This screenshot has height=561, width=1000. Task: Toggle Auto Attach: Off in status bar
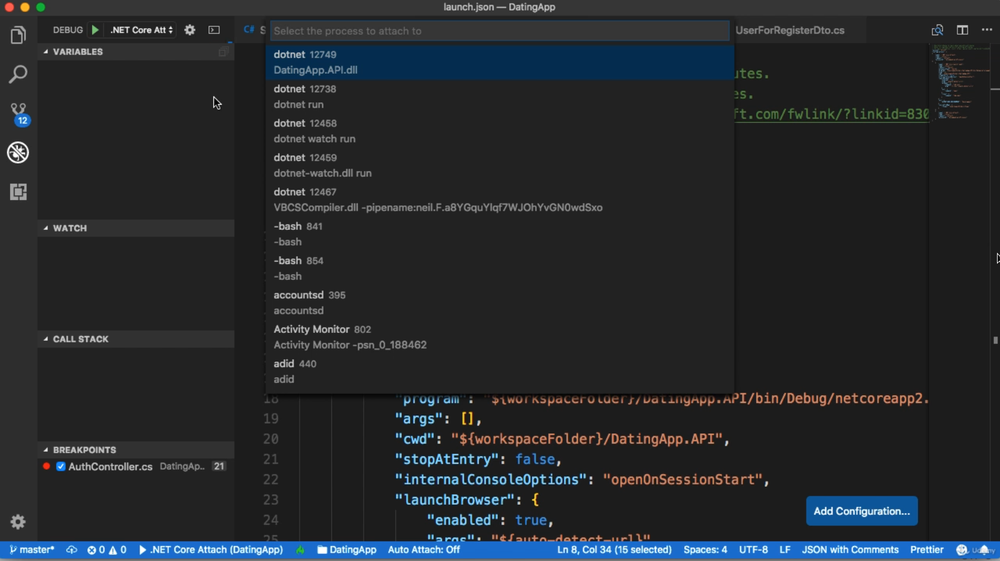423,550
